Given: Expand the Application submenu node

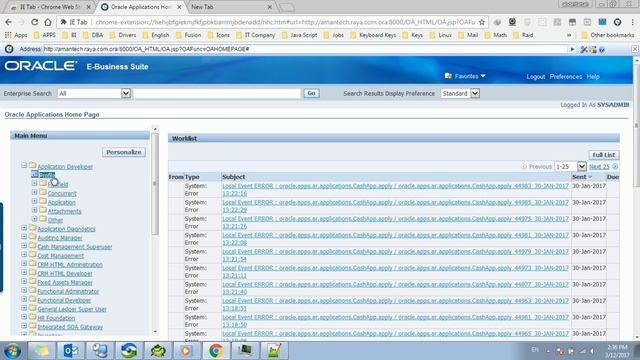Looking at the screenshot, I should pyautogui.click(x=35, y=202).
